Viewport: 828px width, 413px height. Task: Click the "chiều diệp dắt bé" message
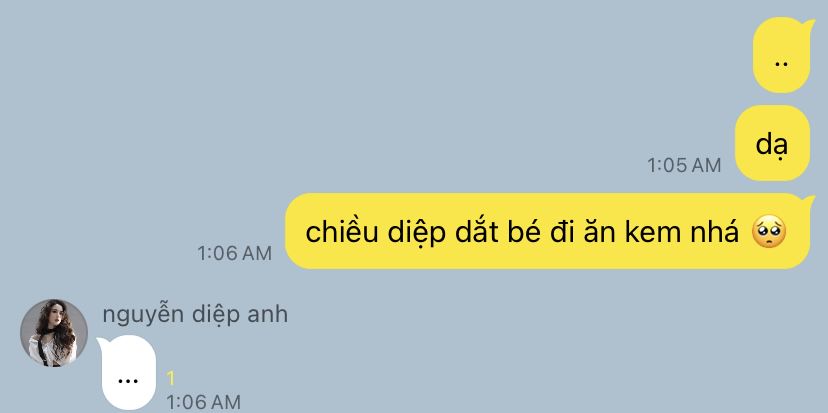coord(549,231)
